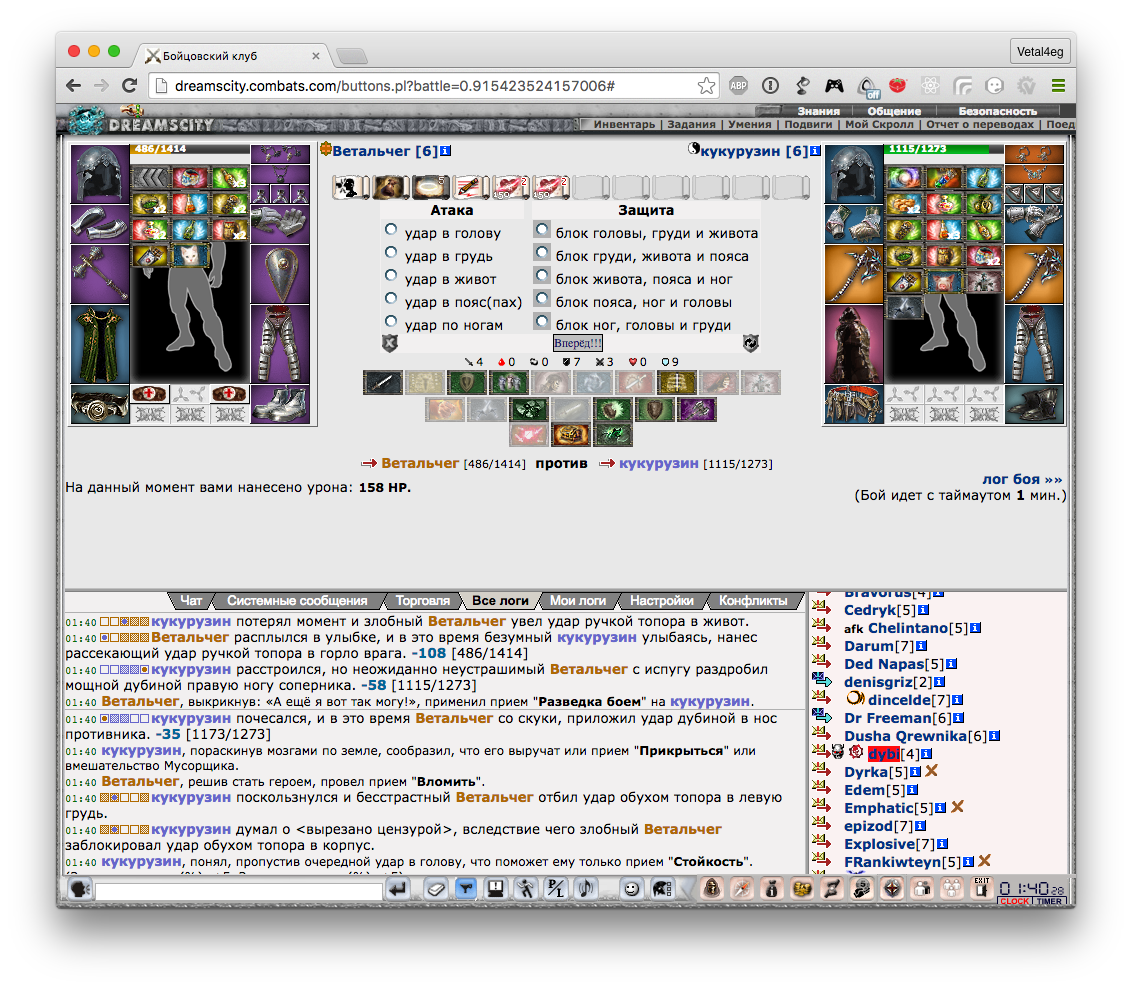The width and height of the screenshot is (1132, 989).
Task: Use the first heart scroll marked 150
Action: (x=511, y=188)
